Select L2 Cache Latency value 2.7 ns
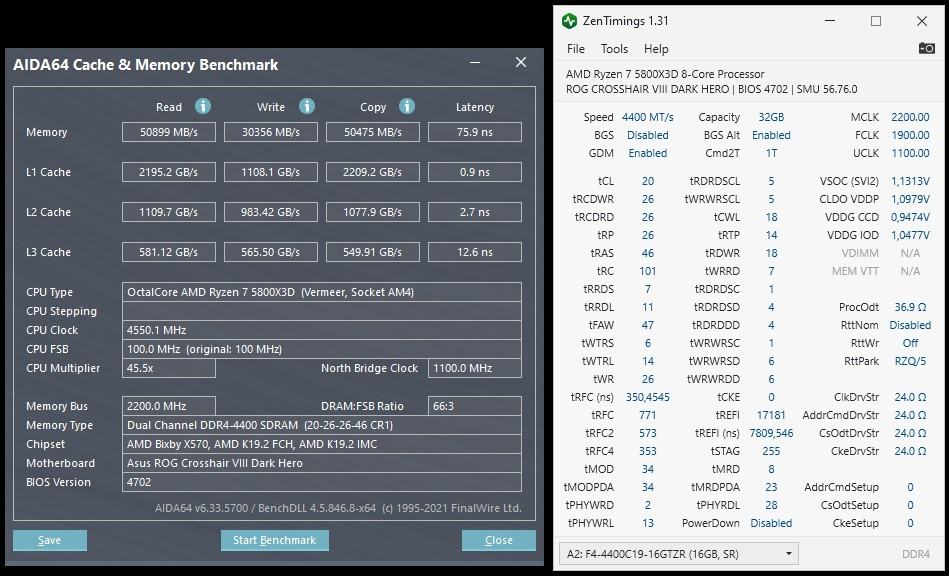 click(x=474, y=212)
